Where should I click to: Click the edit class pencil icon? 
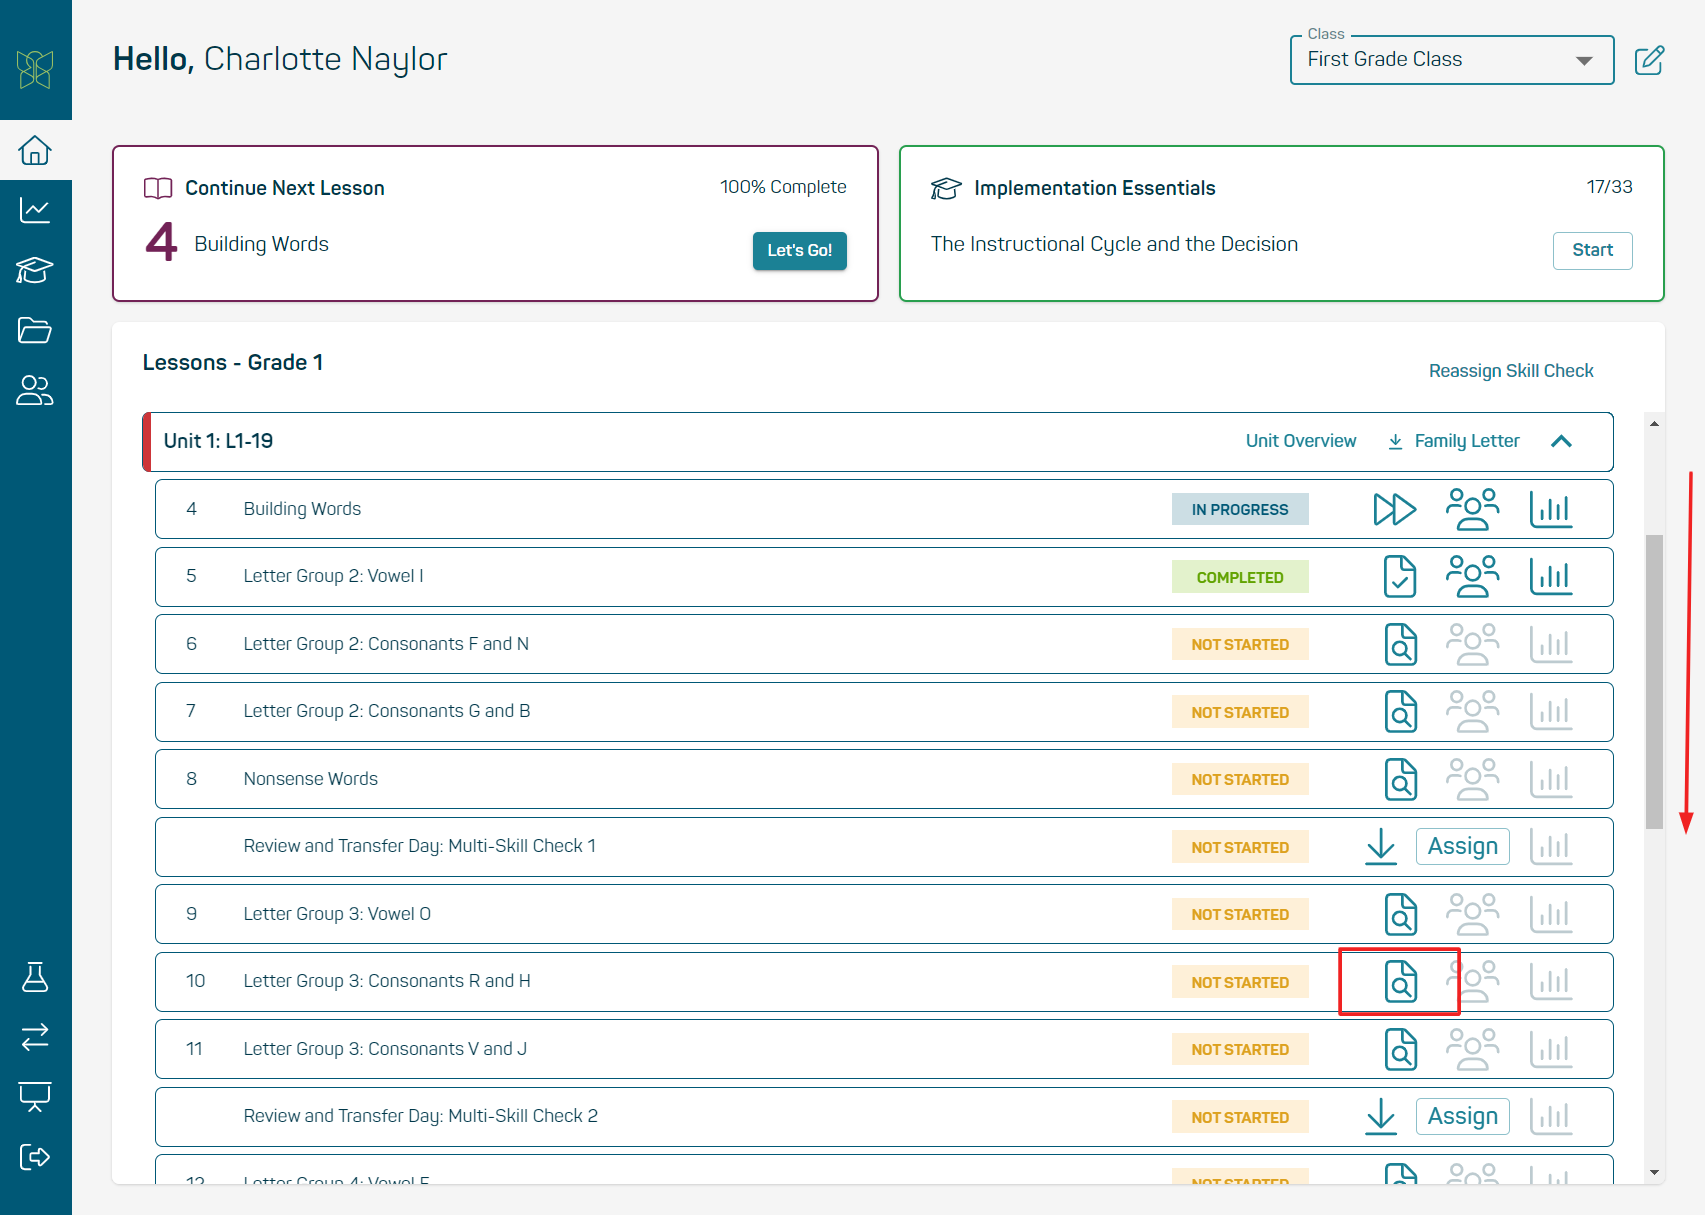click(x=1649, y=60)
